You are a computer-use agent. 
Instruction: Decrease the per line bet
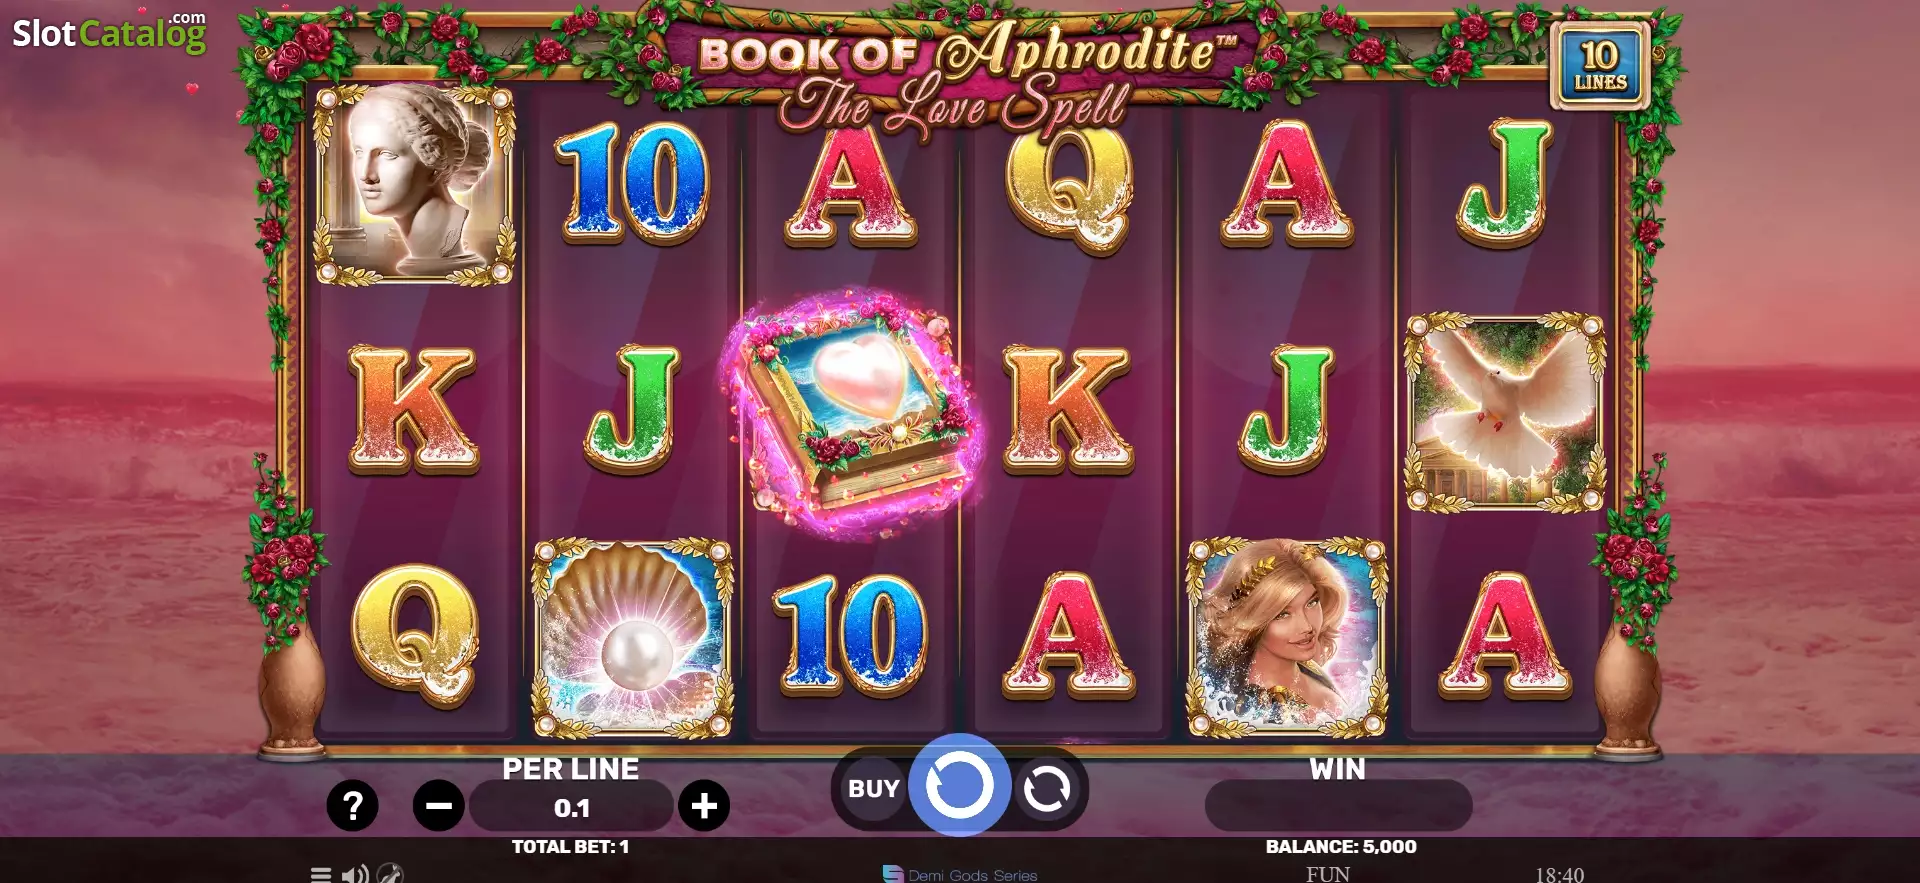click(x=438, y=805)
